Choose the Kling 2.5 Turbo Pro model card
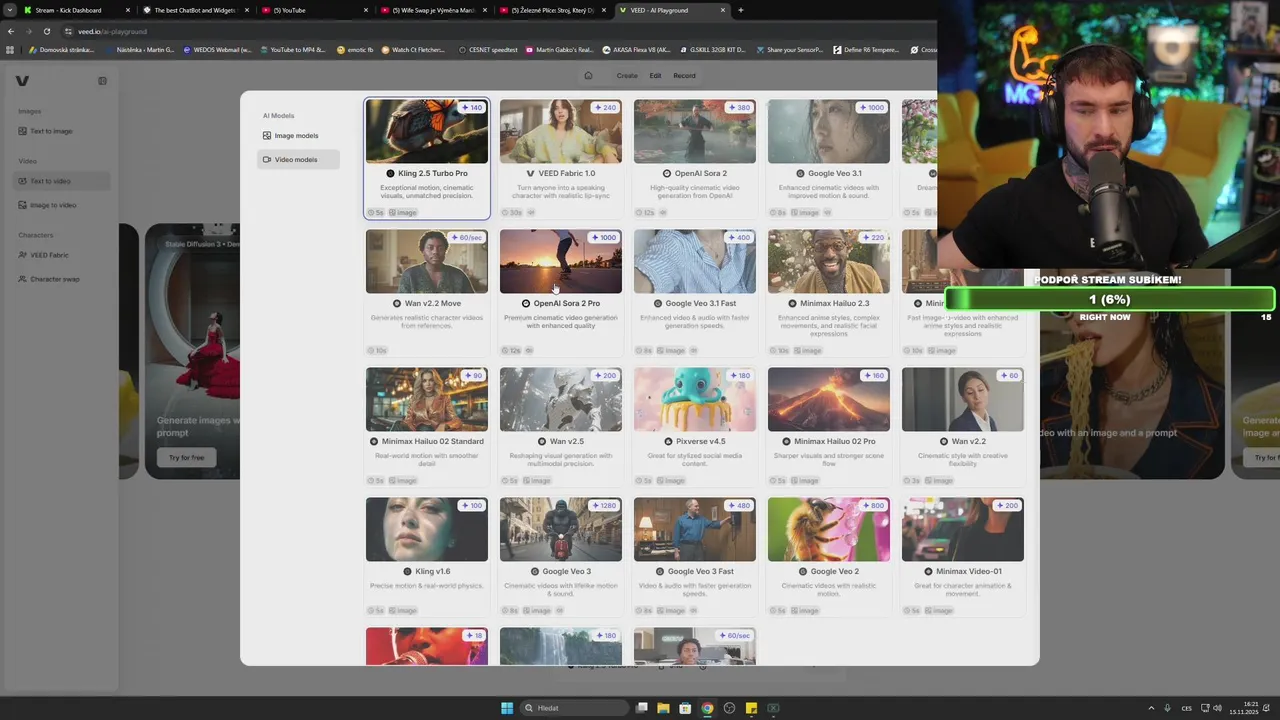Image resolution: width=1280 pixels, height=720 pixels. (427, 158)
